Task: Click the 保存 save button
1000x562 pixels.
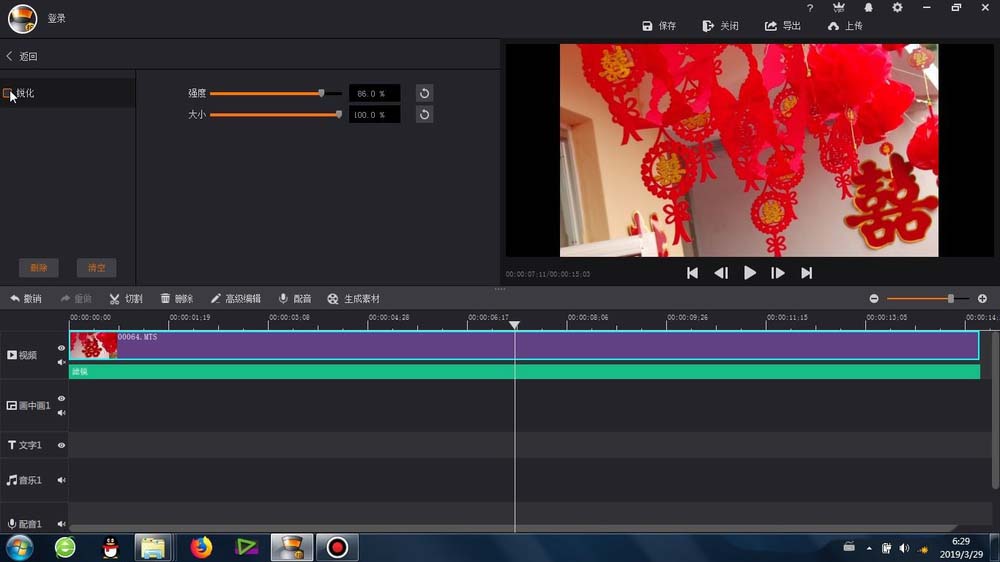Action: coord(659,26)
